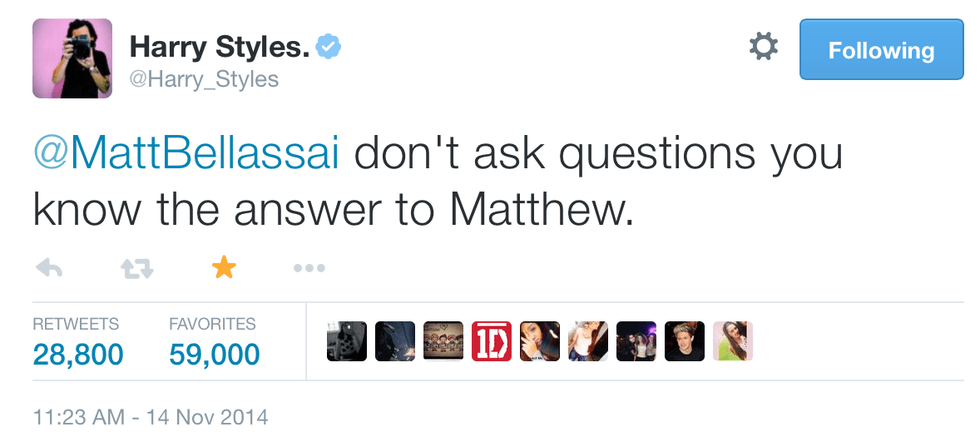Open the @MattBellassai mention link
980x448 pixels.
(188, 156)
